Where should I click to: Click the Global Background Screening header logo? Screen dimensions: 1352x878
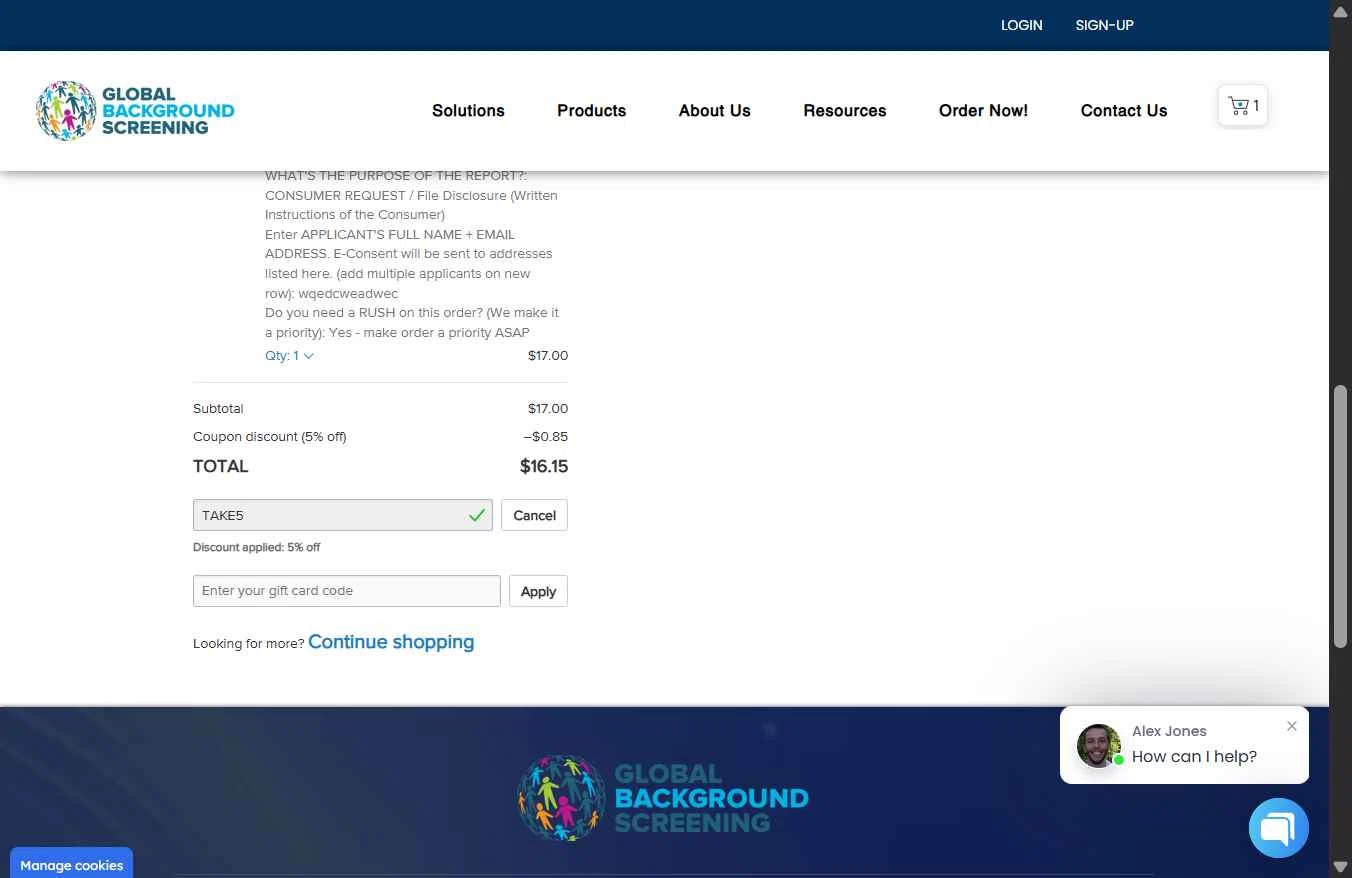pos(135,111)
